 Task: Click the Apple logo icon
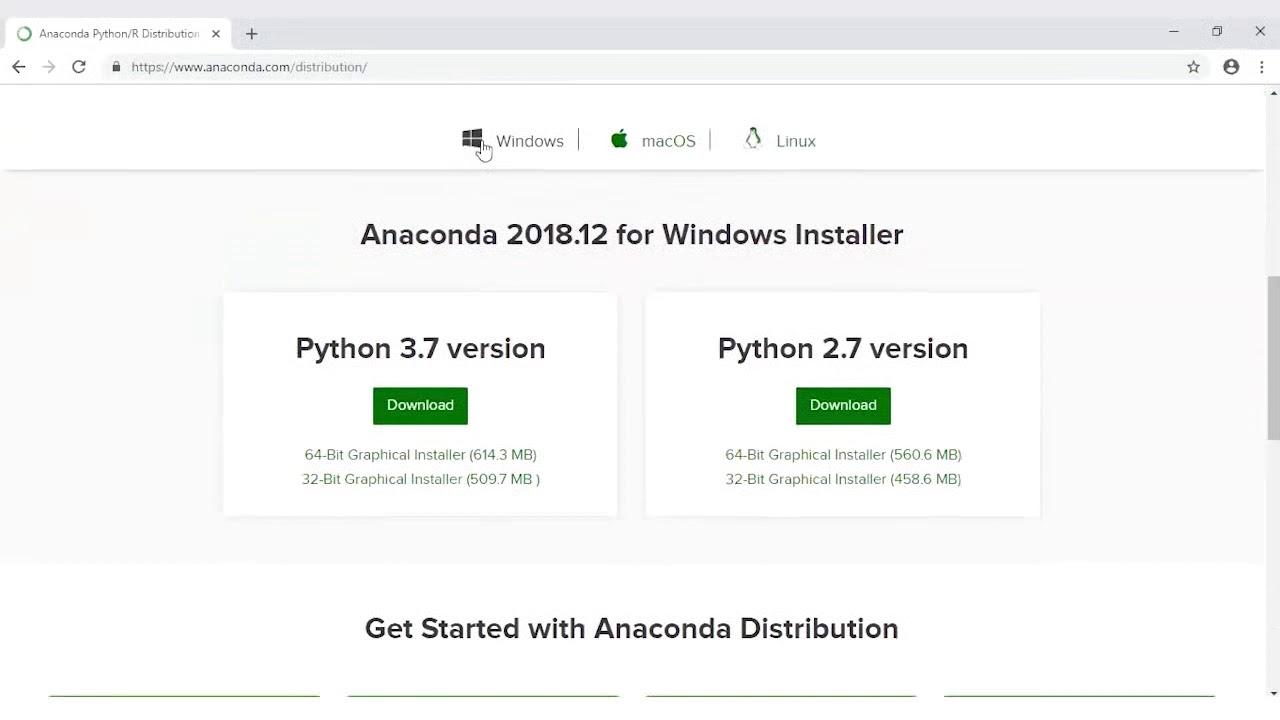619,139
